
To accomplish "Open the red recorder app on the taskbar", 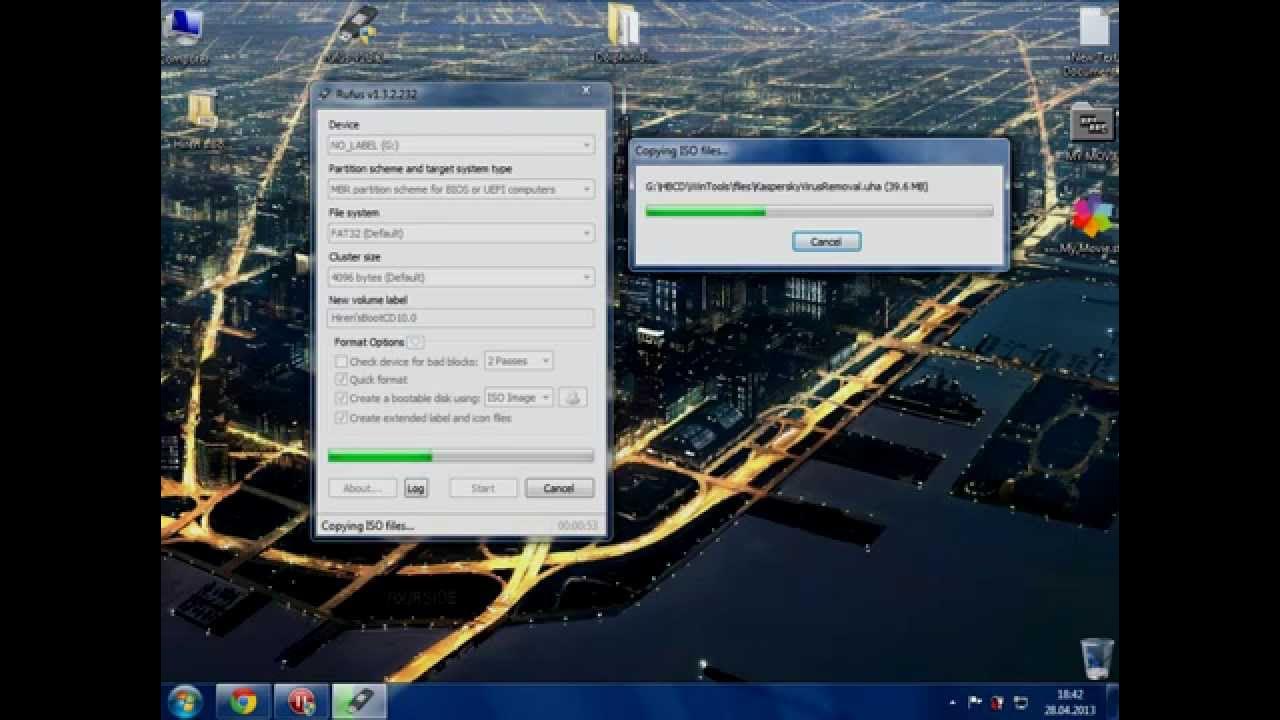I will (301, 701).
